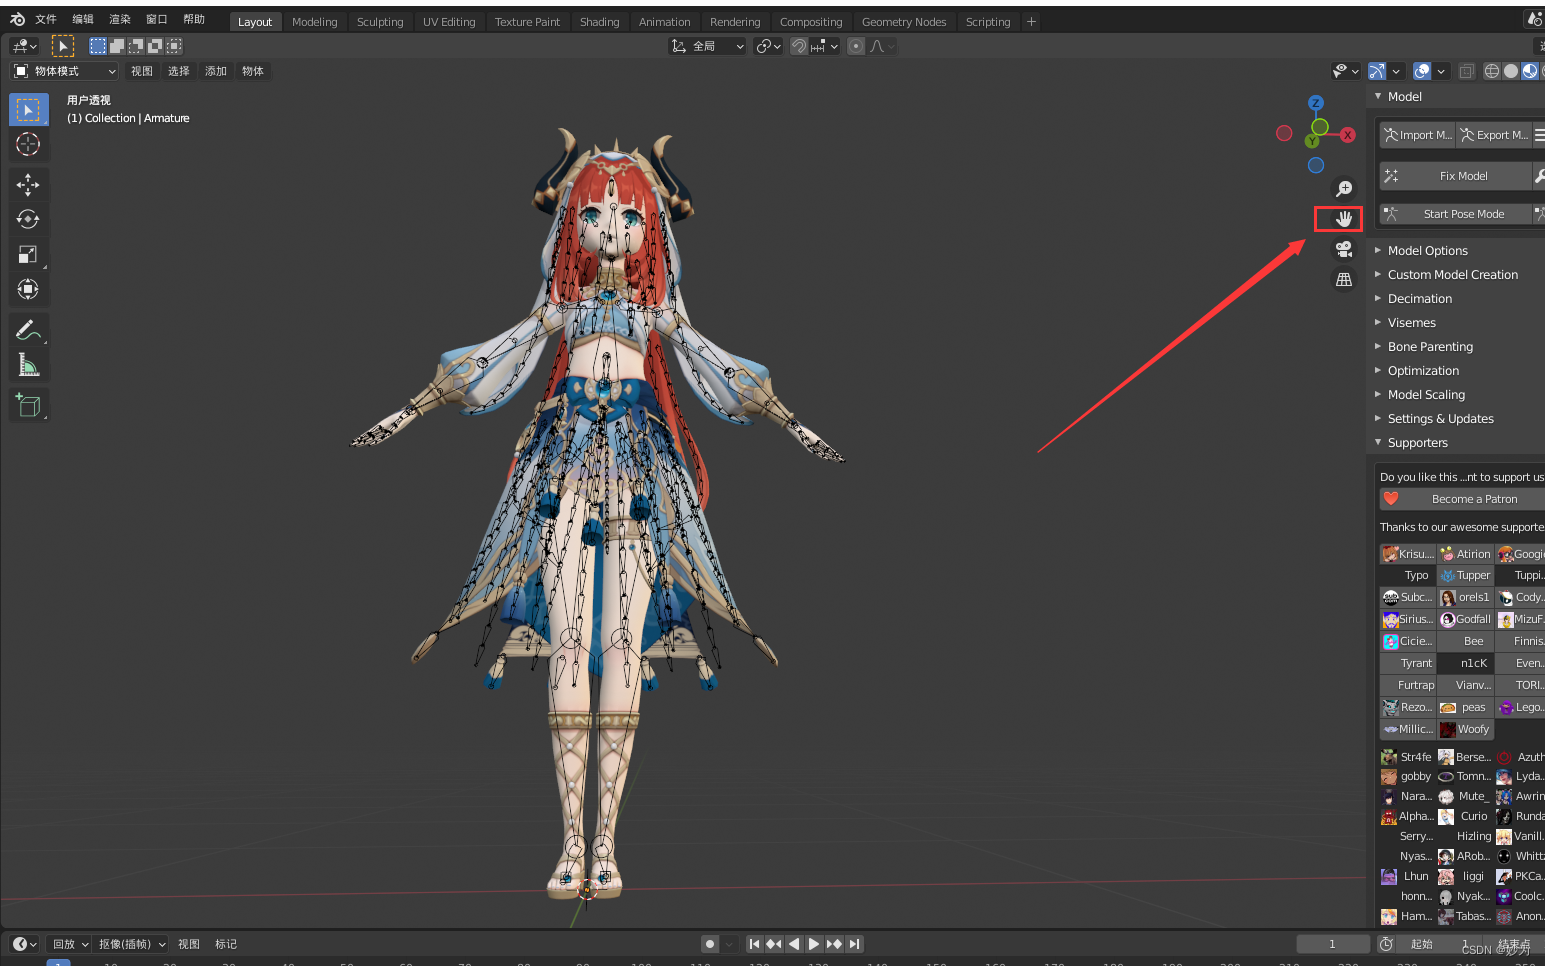Expand the Model Options panel
The width and height of the screenshot is (1545, 966).
1427,251
